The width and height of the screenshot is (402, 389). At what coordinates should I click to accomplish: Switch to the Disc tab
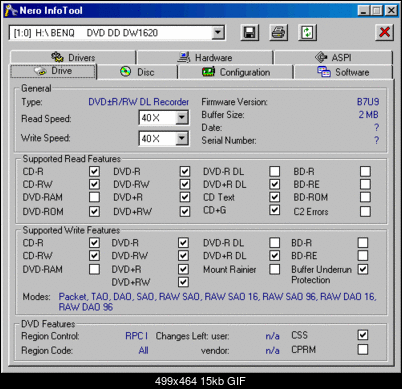(x=137, y=72)
